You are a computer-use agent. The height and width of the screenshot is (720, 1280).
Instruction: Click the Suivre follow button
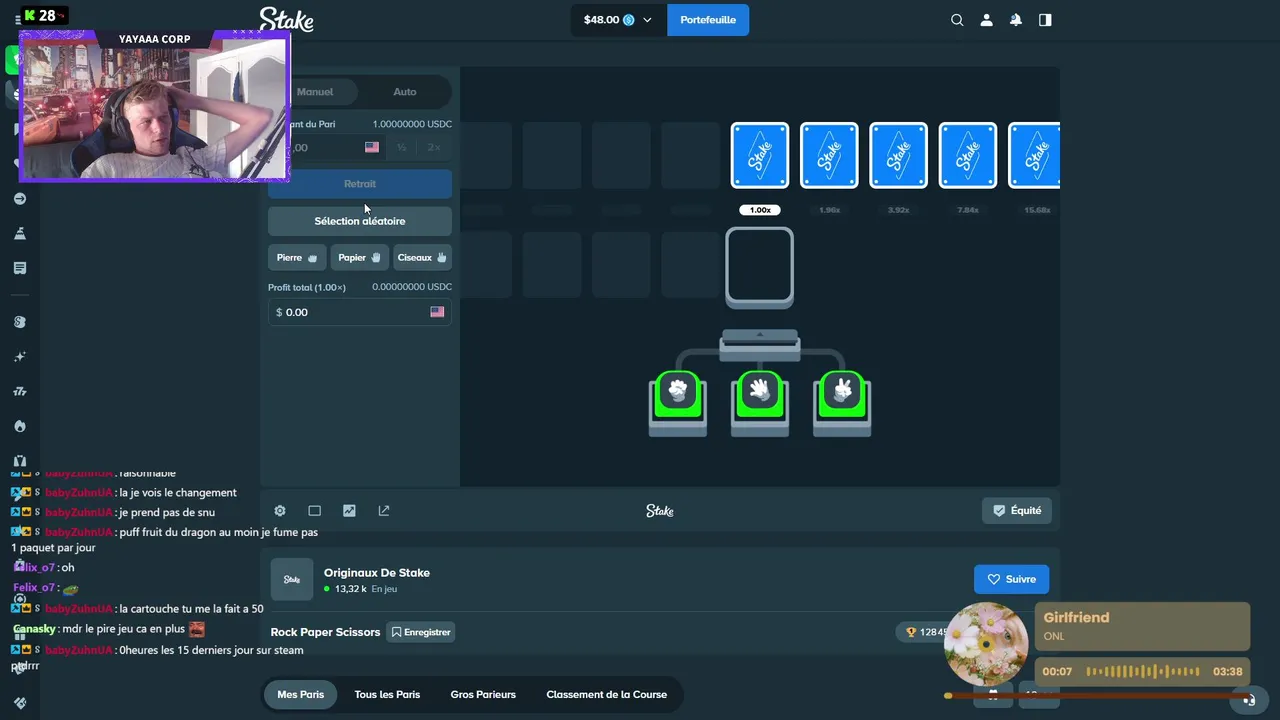(x=1011, y=579)
